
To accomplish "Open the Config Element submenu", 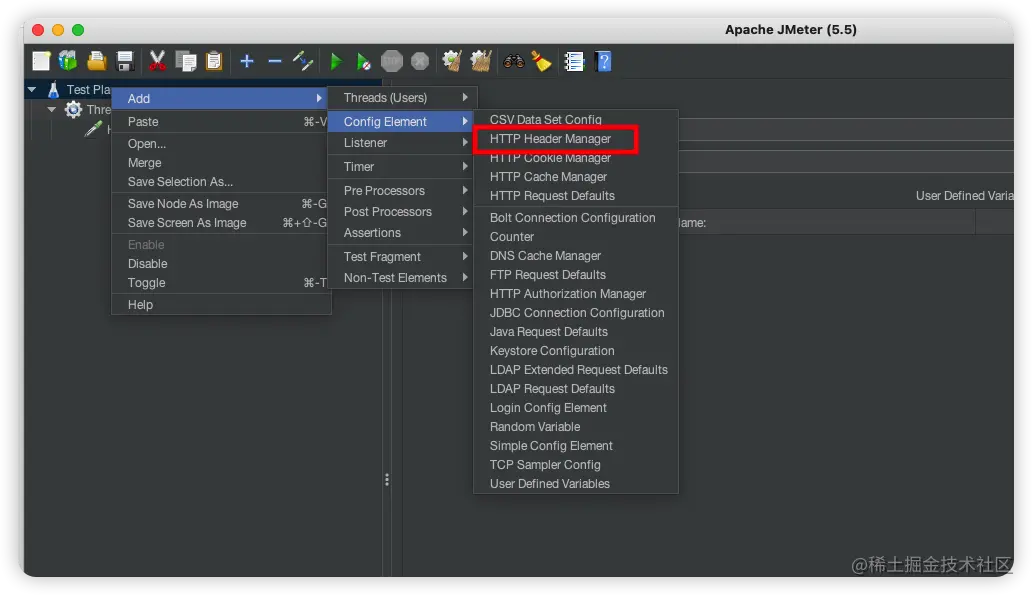I will click(x=401, y=122).
